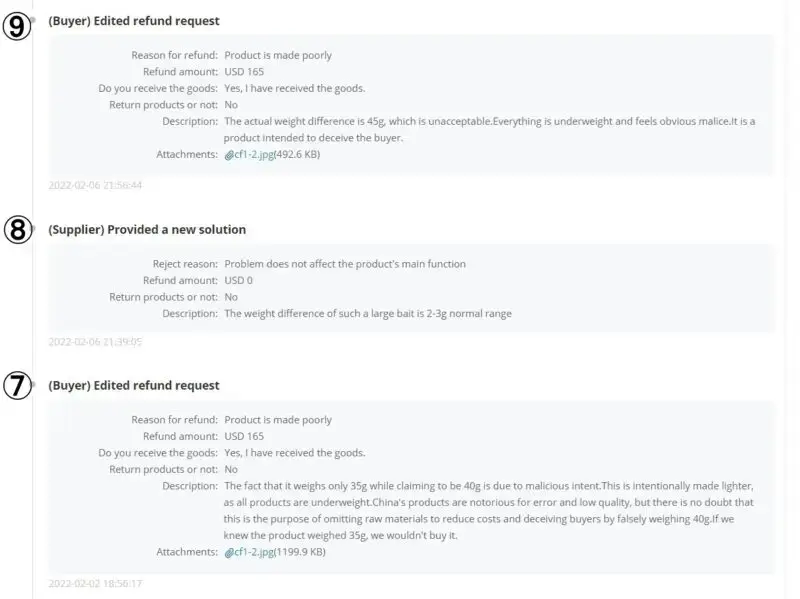Click the "(Supplier) Provided a new solution" heading
The height and width of the screenshot is (599, 800).
pyautogui.click(x=147, y=230)
